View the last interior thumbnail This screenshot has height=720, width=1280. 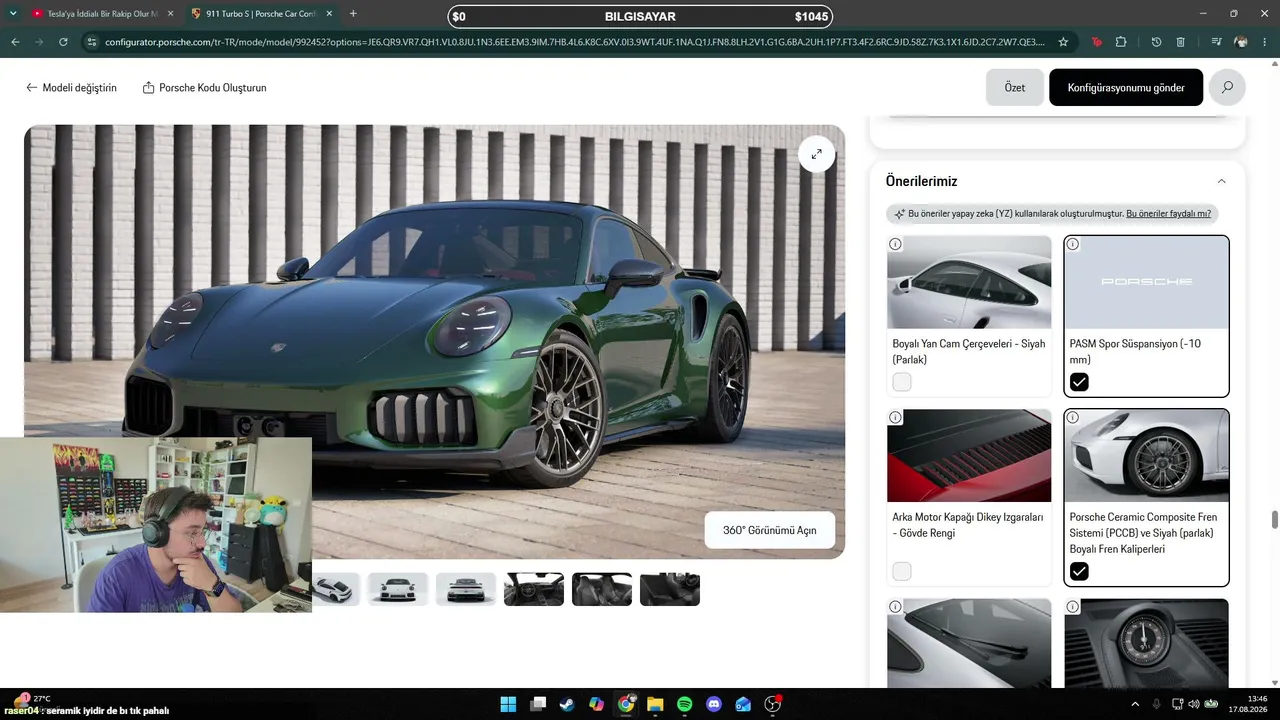click(670, 589)
